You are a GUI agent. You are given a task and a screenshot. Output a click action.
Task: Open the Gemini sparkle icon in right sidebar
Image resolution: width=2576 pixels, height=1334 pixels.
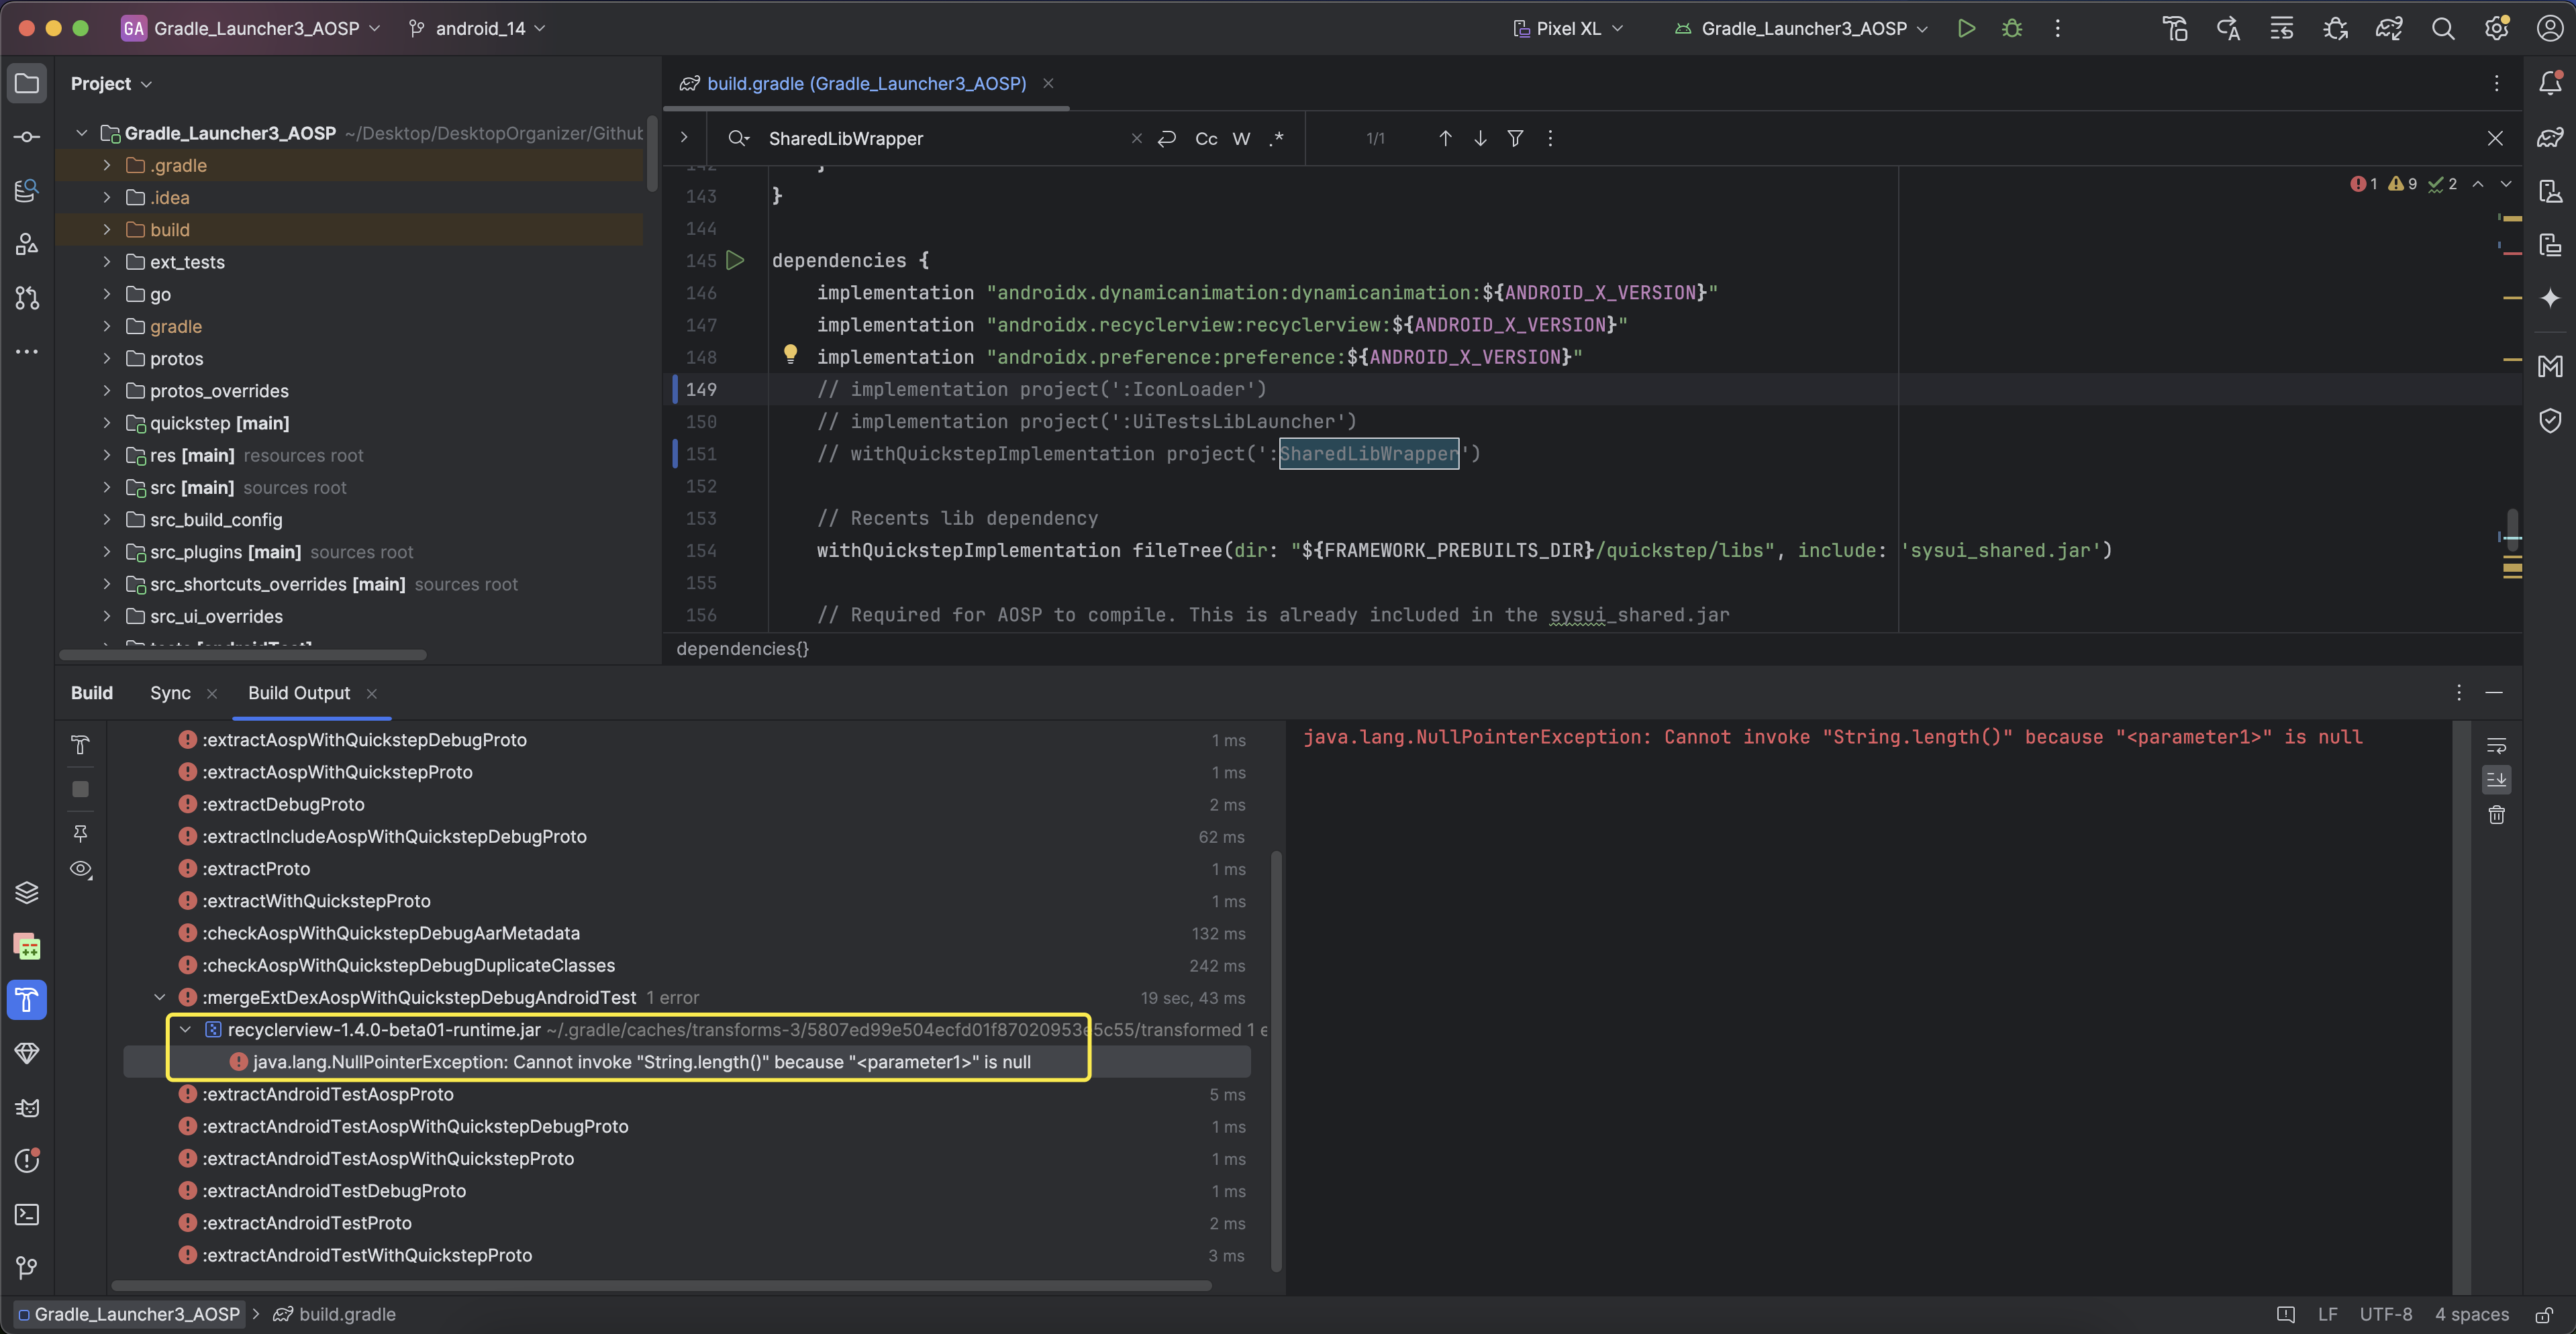point(2550,298)
